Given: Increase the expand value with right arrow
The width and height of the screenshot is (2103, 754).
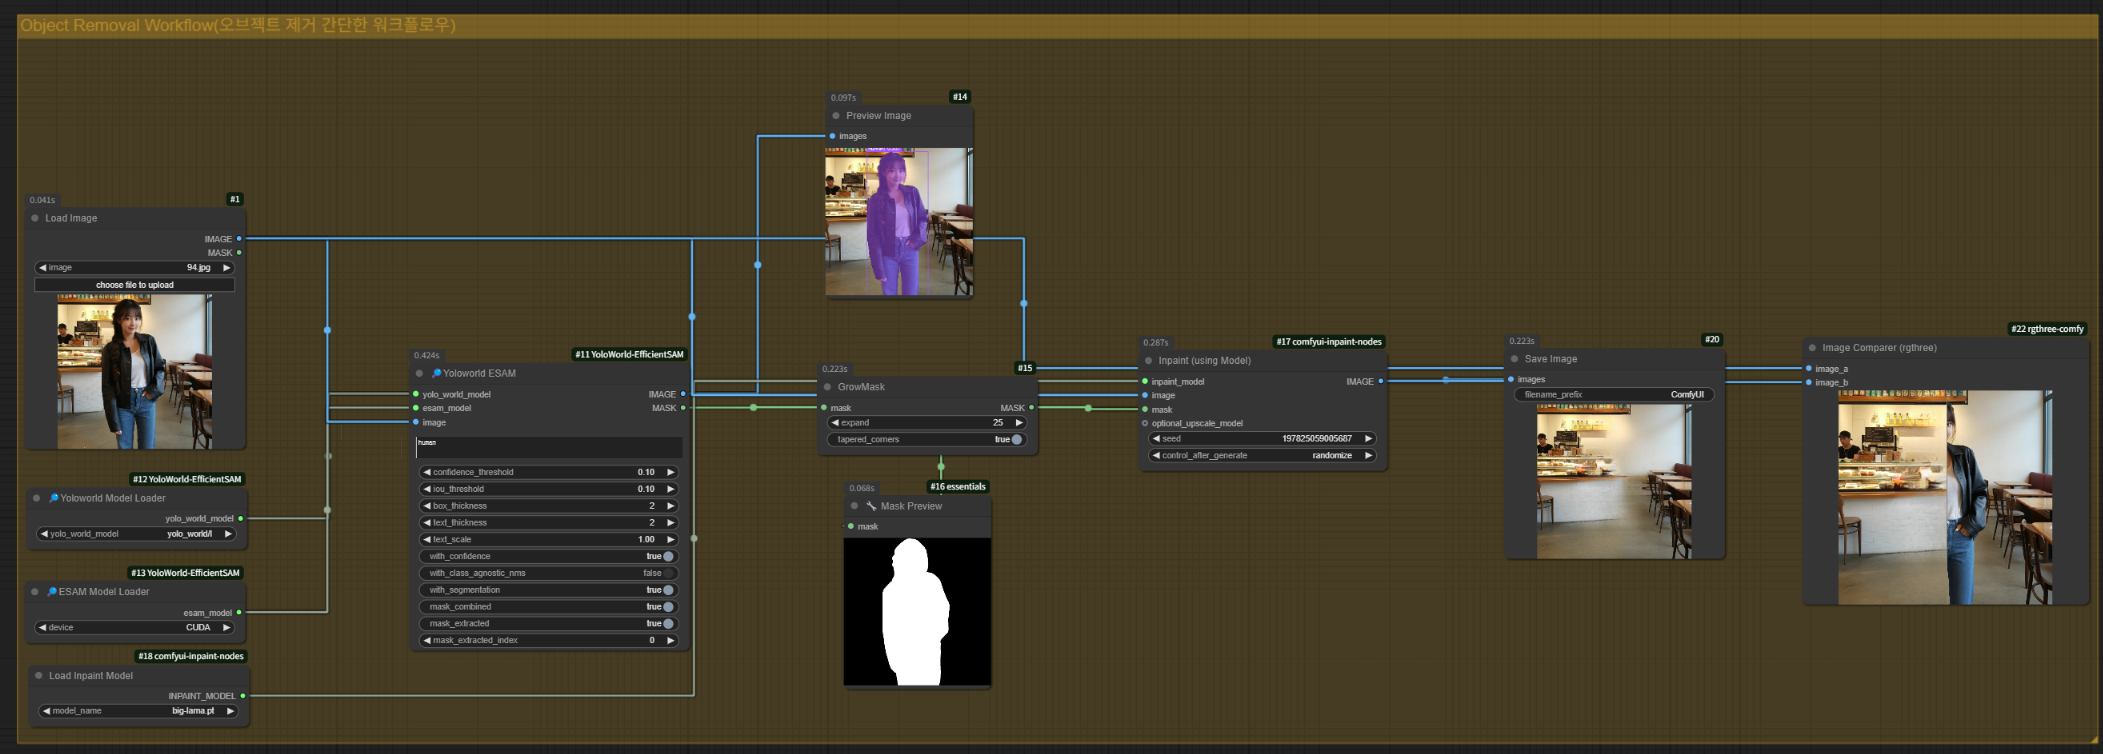Looking at the screenshot, I should coord(1019,423).
